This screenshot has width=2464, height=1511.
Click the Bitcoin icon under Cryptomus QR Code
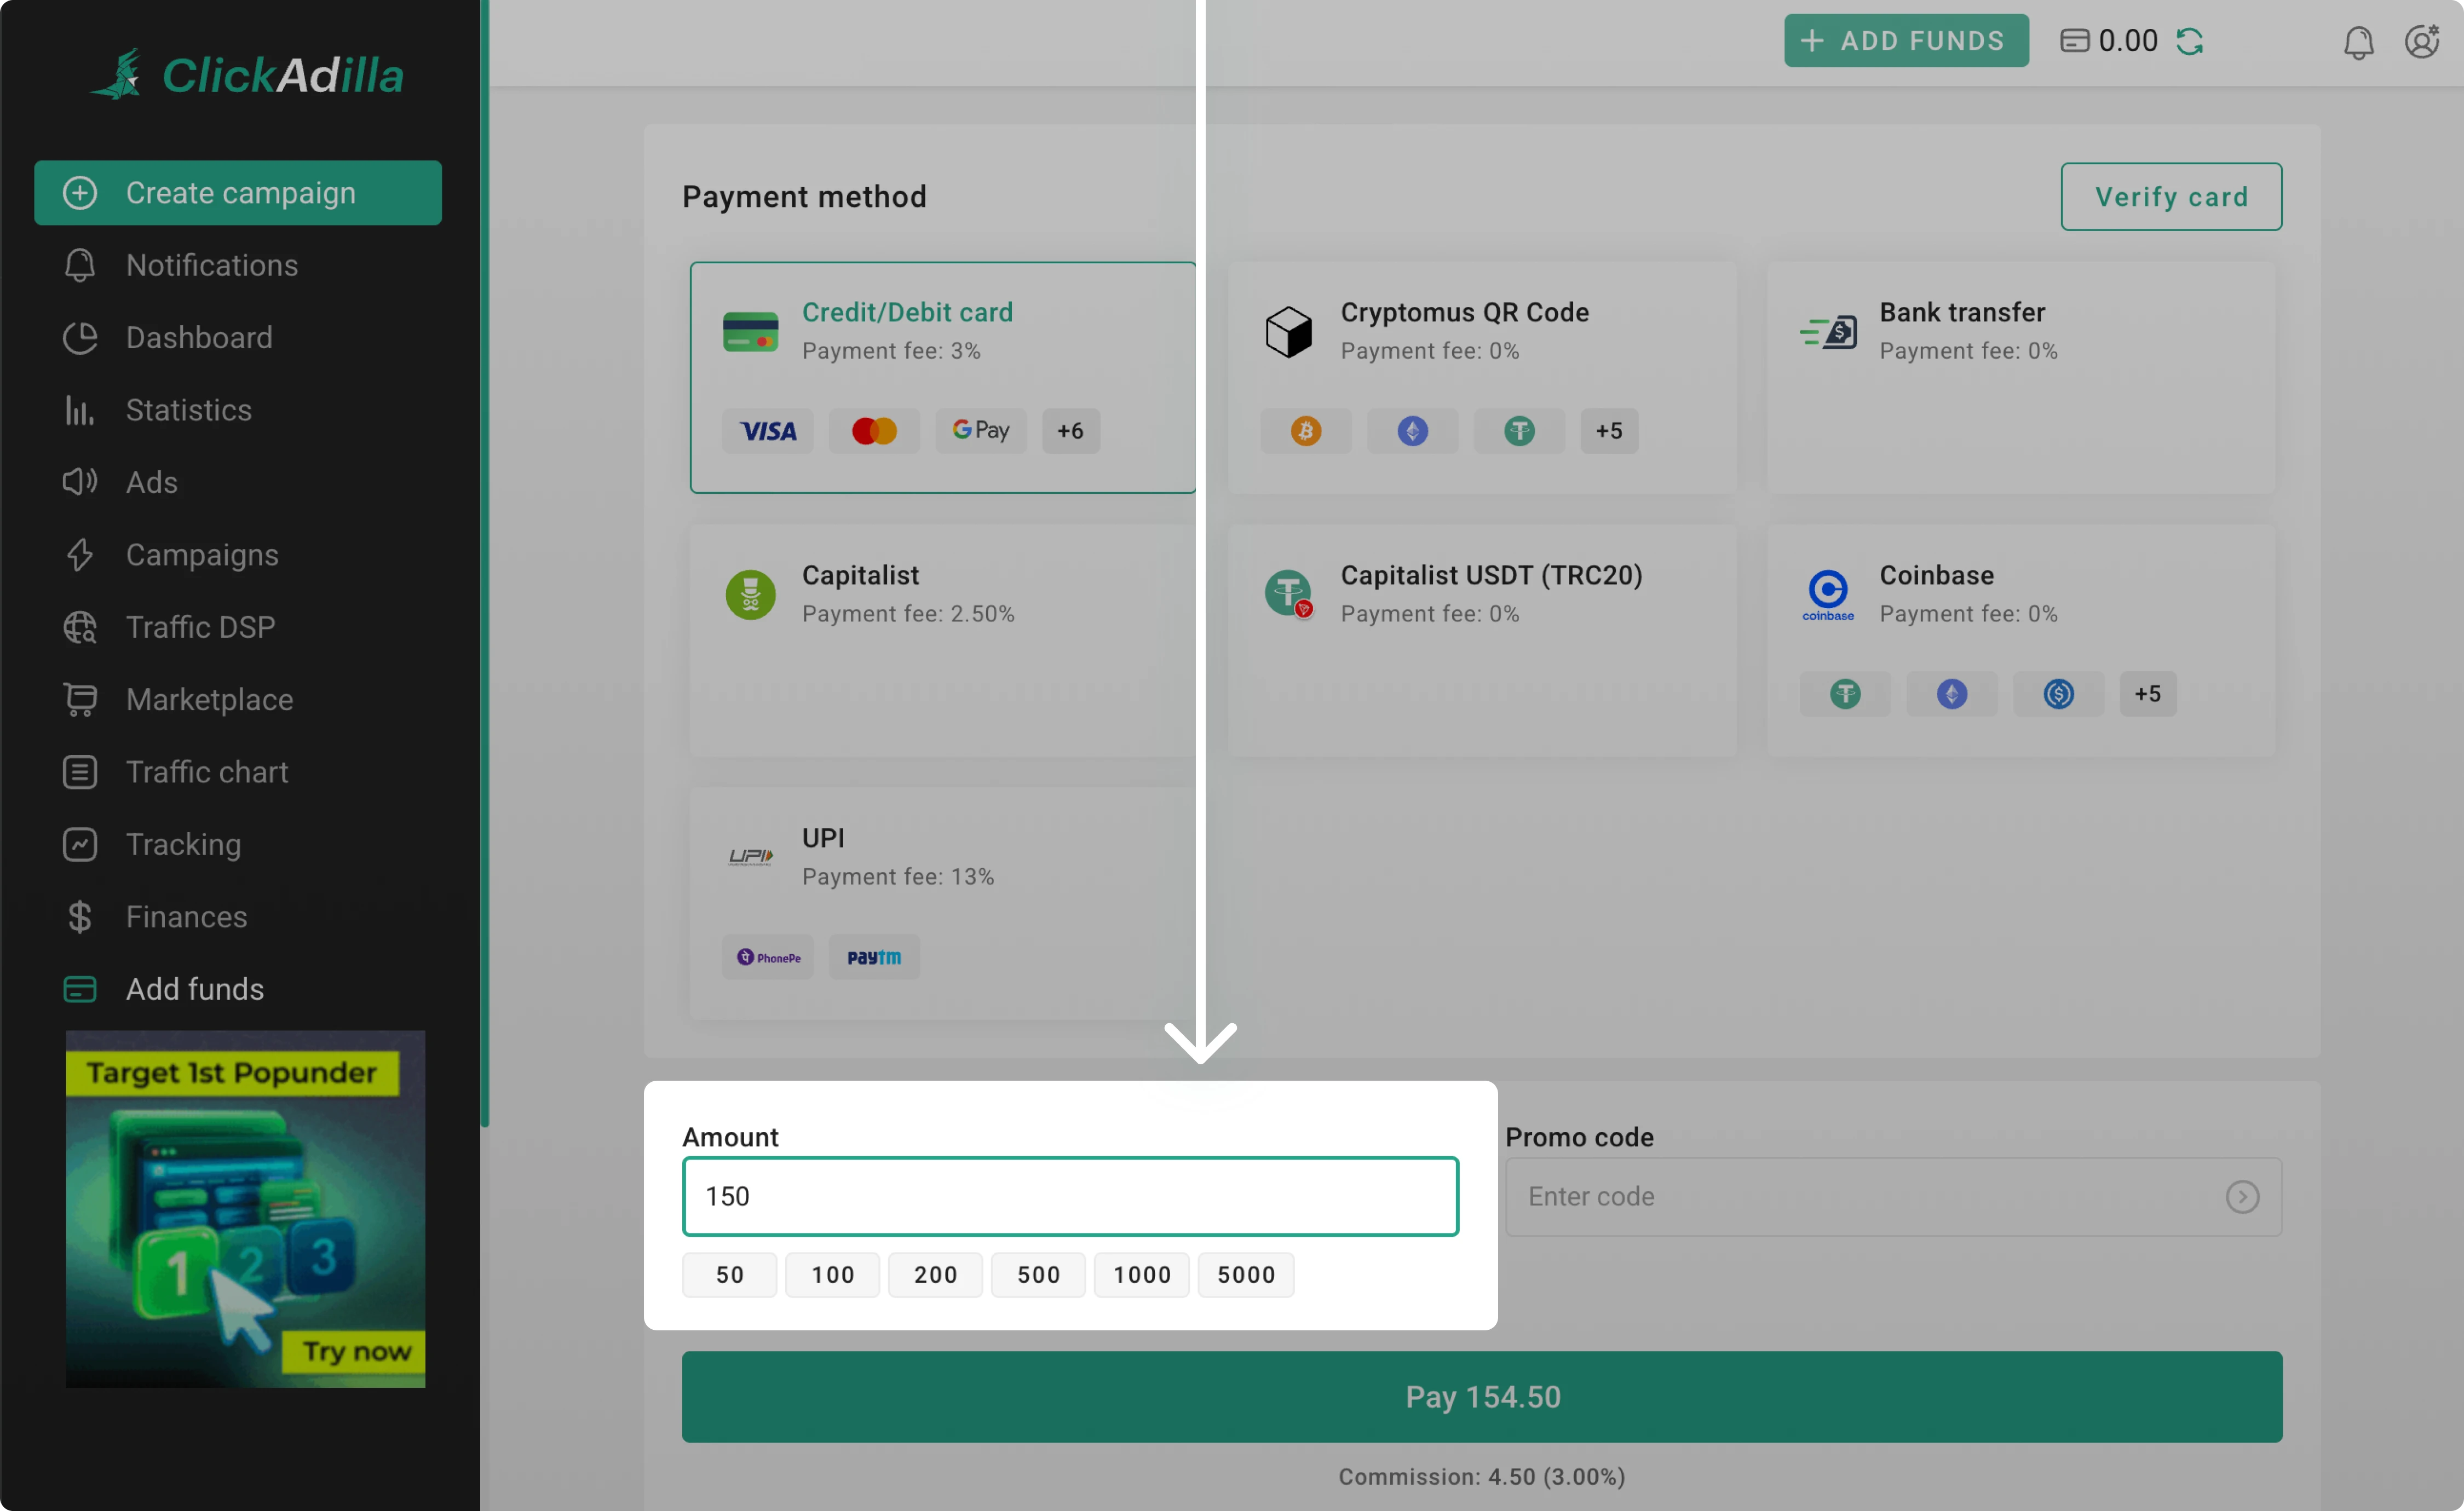click(1305, 430)
